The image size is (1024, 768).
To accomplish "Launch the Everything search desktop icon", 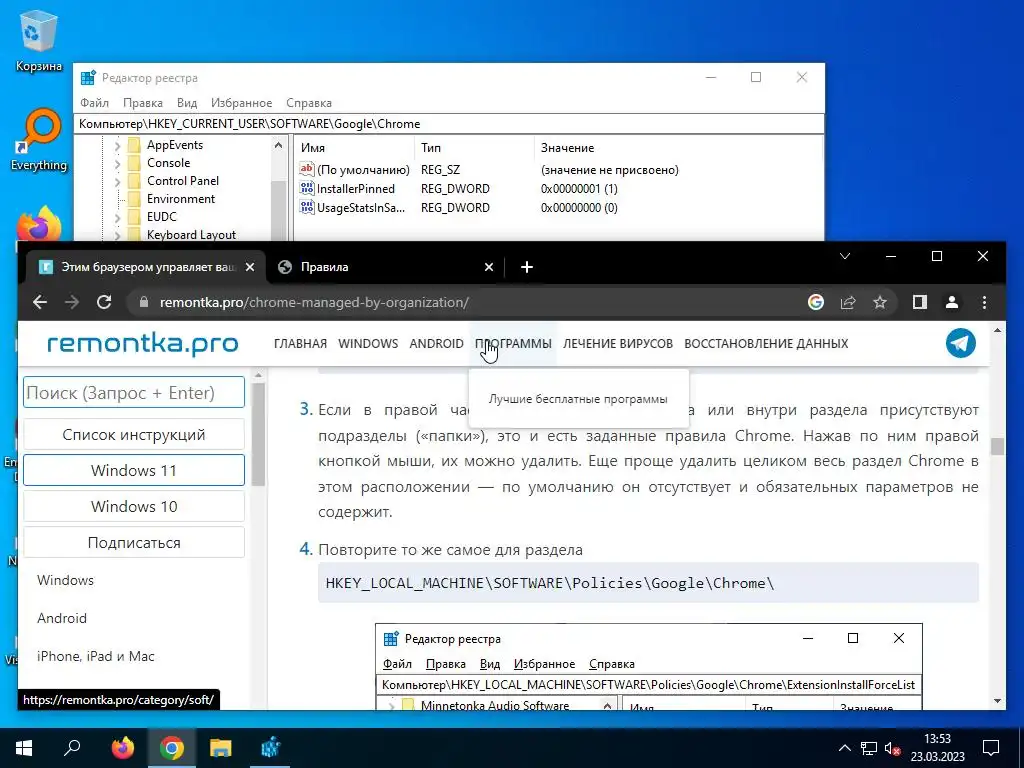I will coord(39,139).
